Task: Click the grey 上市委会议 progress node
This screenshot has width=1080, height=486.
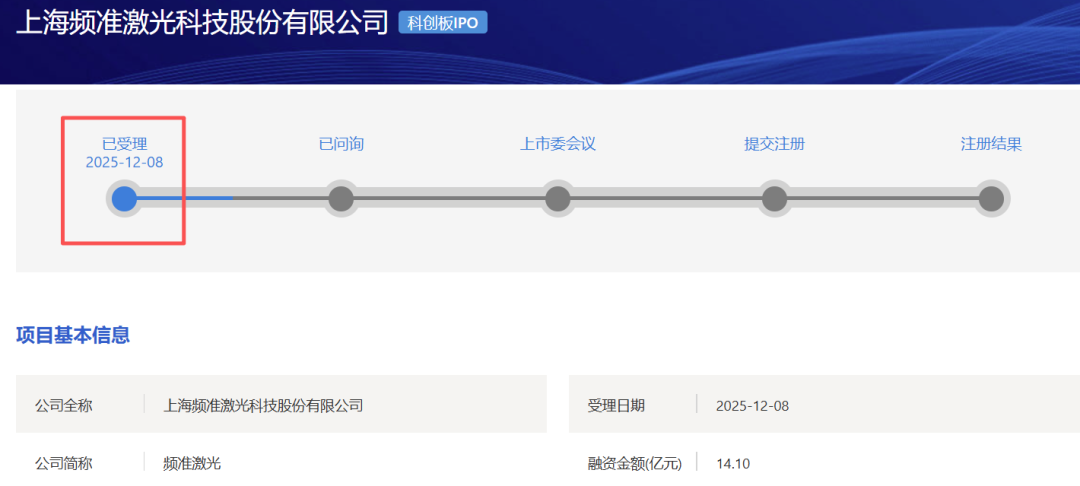Action: tap(558, 199)
